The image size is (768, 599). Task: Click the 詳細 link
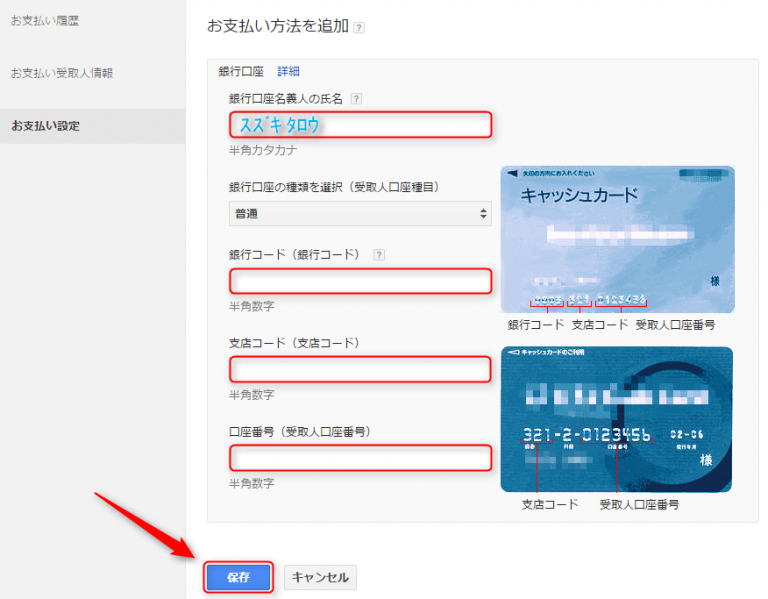288,71
